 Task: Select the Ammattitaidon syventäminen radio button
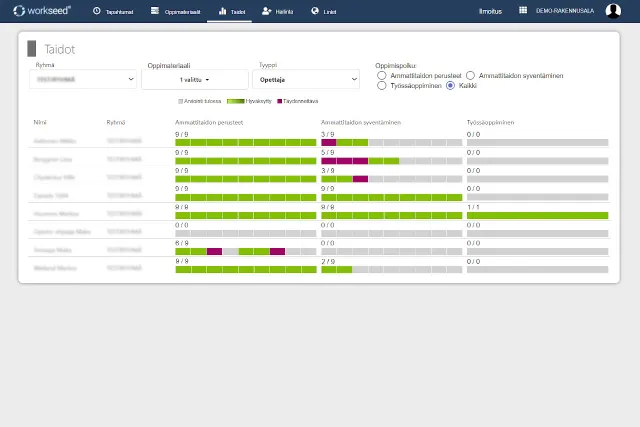tap(470, 76)
